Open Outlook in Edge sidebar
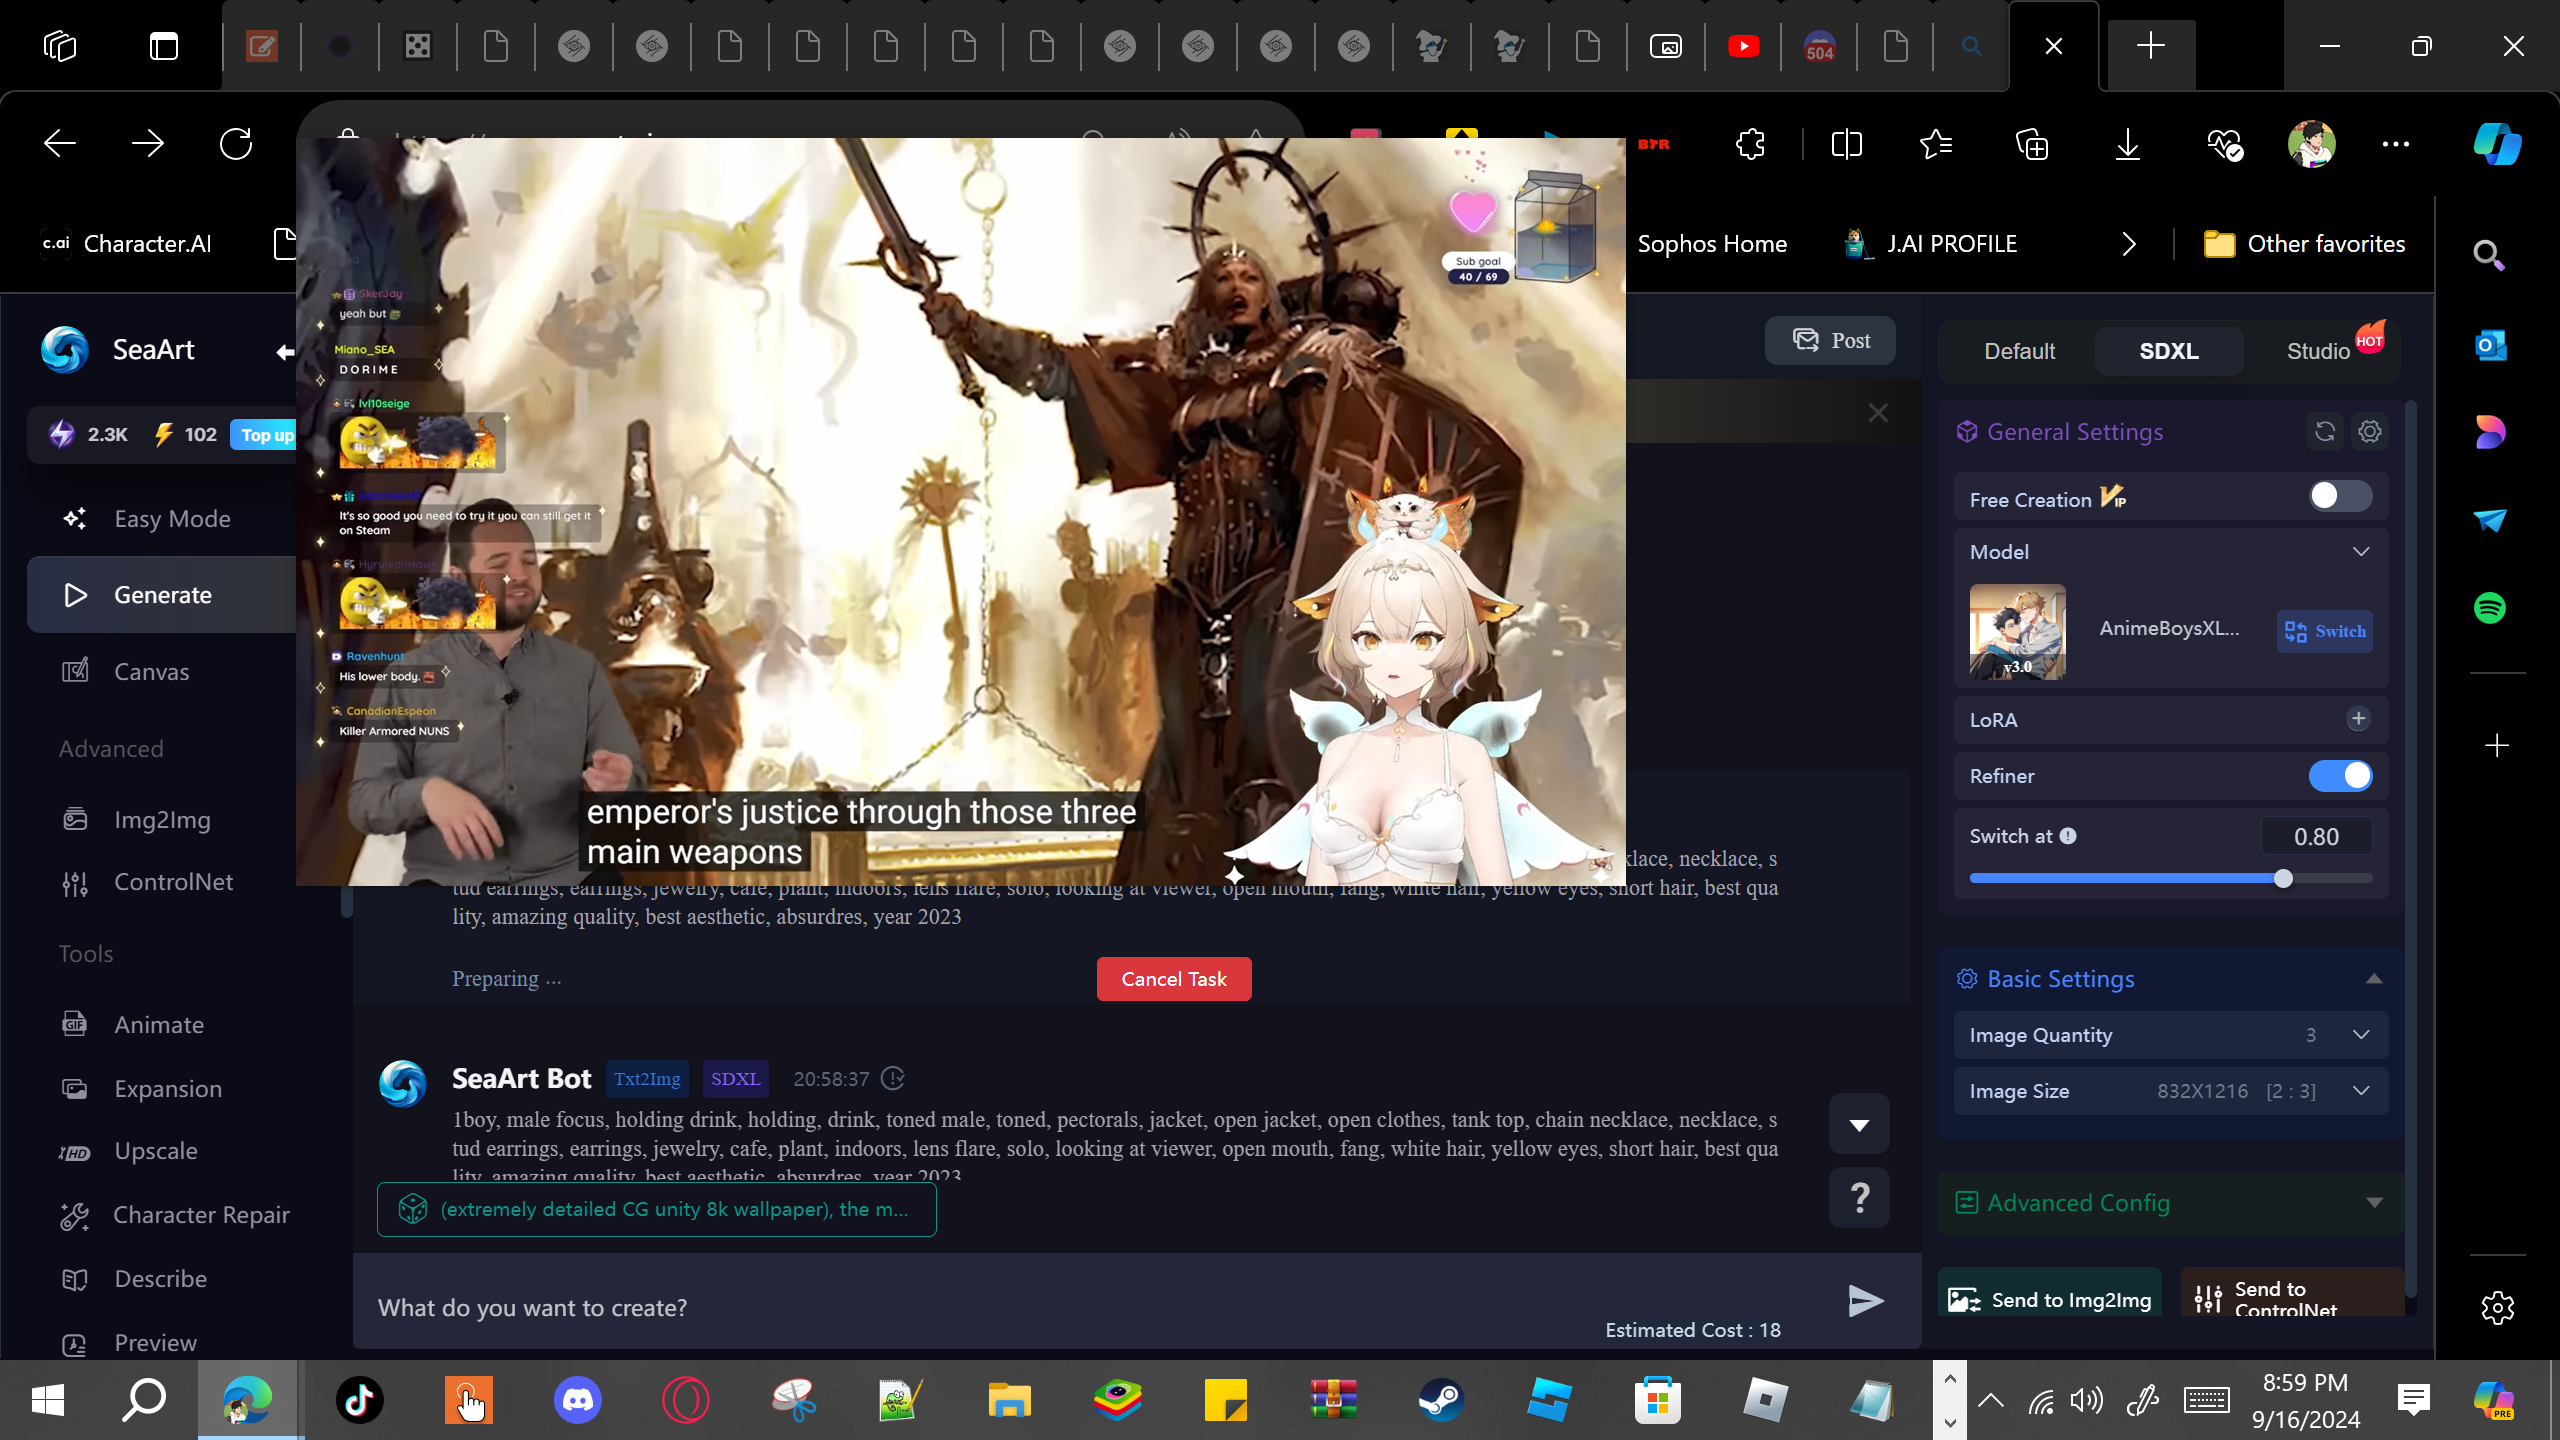2560x1440 pixels. 2490,346
